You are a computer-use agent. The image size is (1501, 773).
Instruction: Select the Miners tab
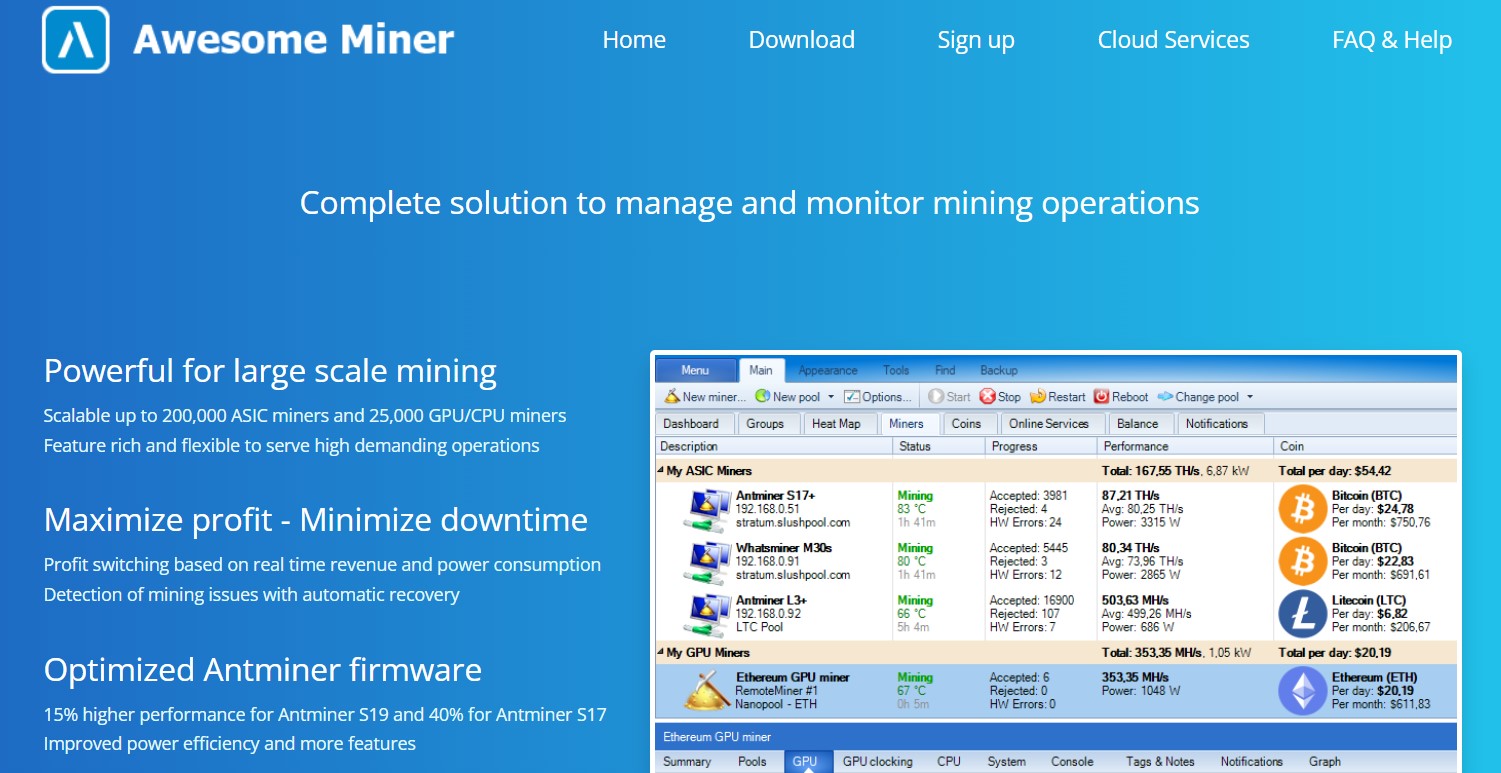tap(907, 423)
